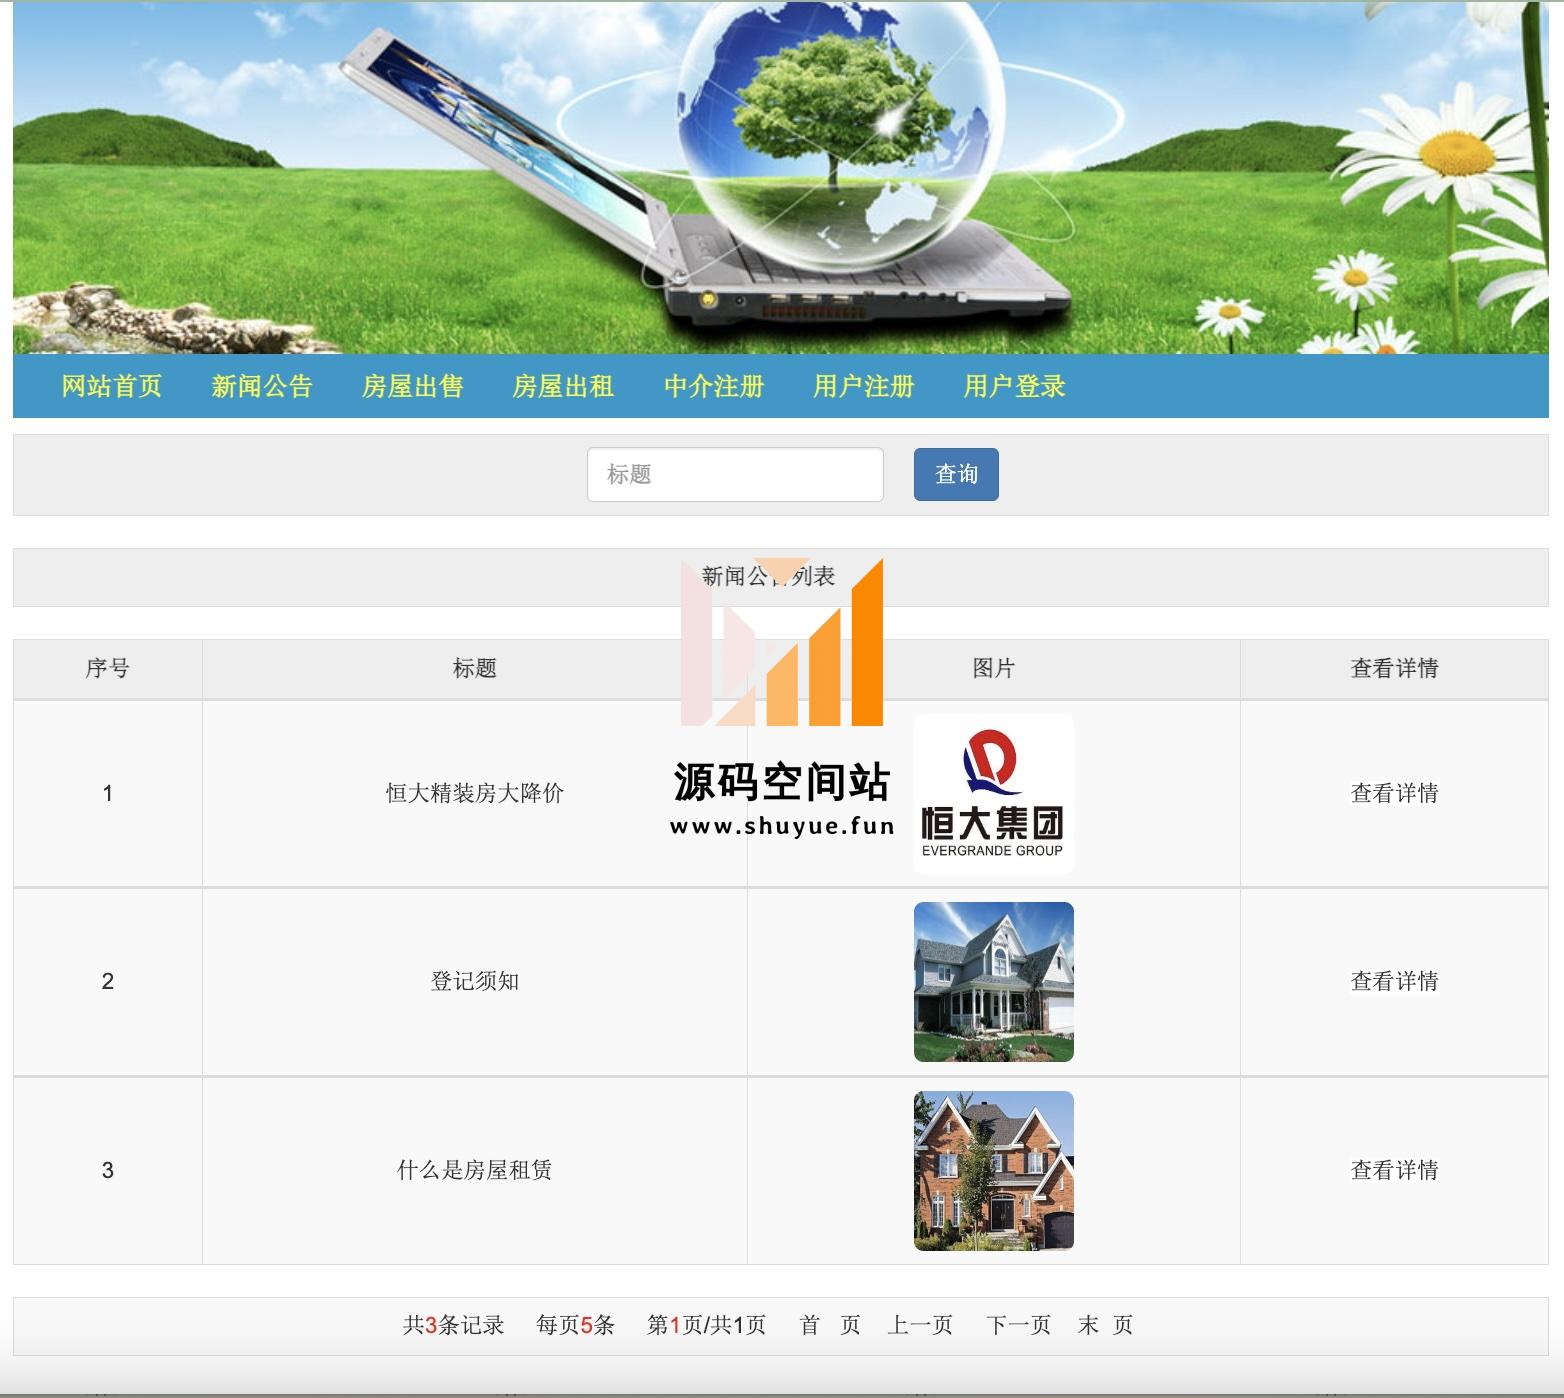Open the 用户登录 page
The width and height of the screenshot is (1564, 1398).
tap(1014, 386)
